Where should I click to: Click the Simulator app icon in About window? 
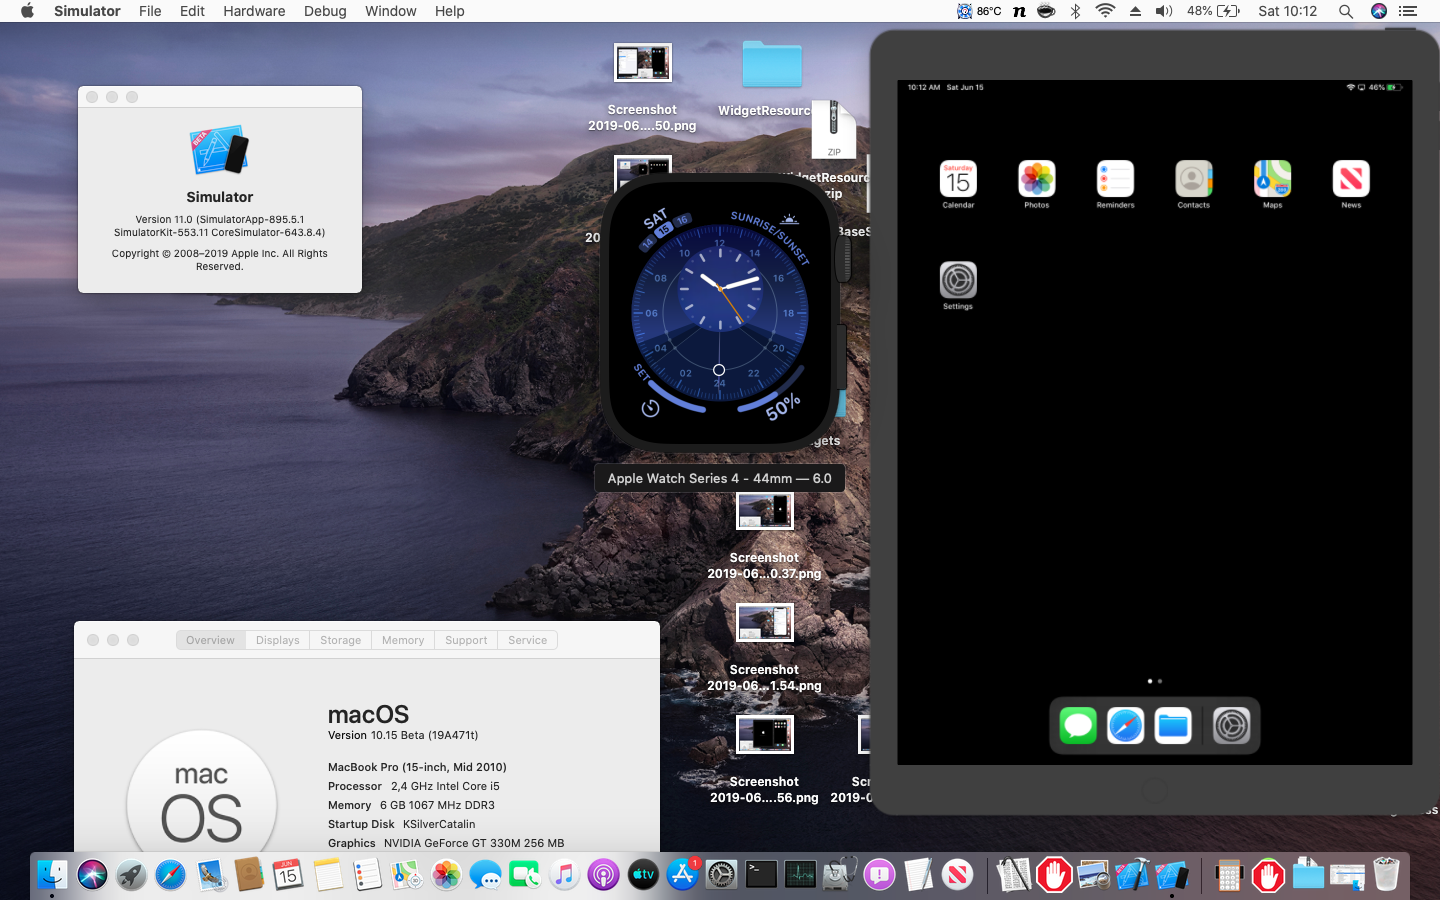[x=220, y=151]
